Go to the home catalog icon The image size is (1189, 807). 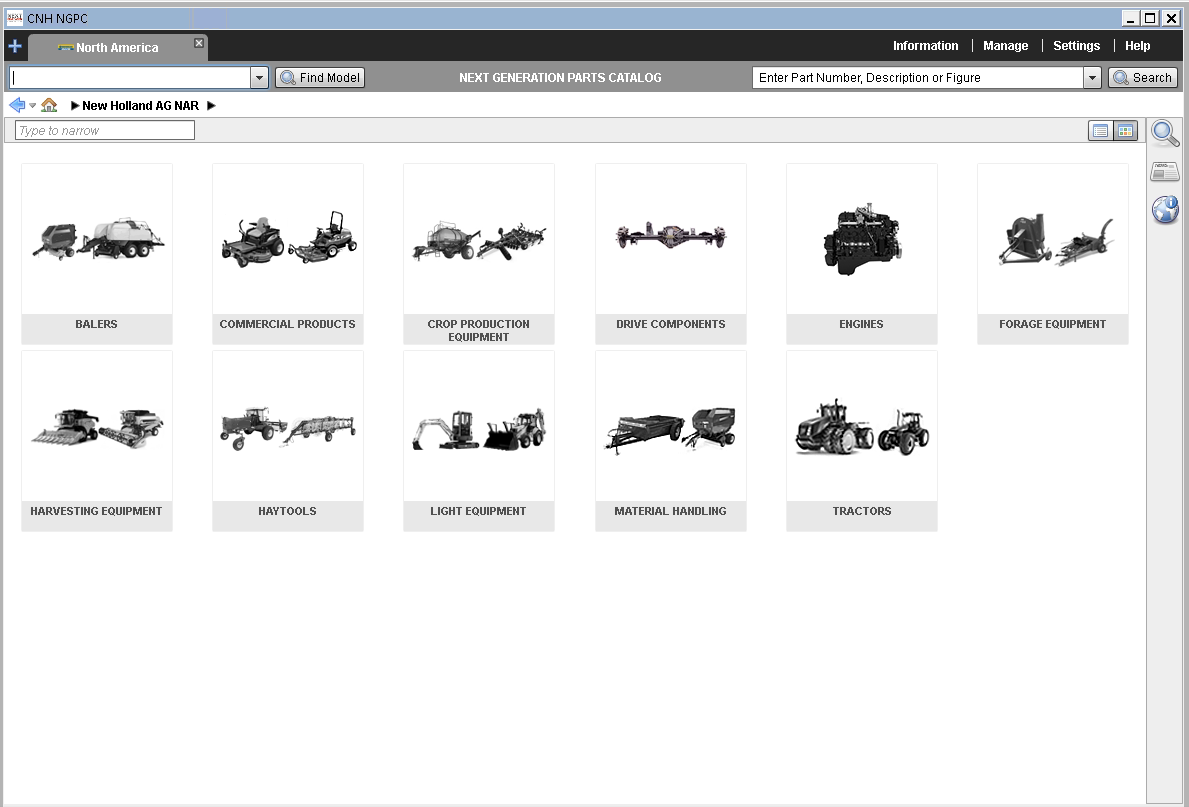pyautogui.click(x=49, y=105)
